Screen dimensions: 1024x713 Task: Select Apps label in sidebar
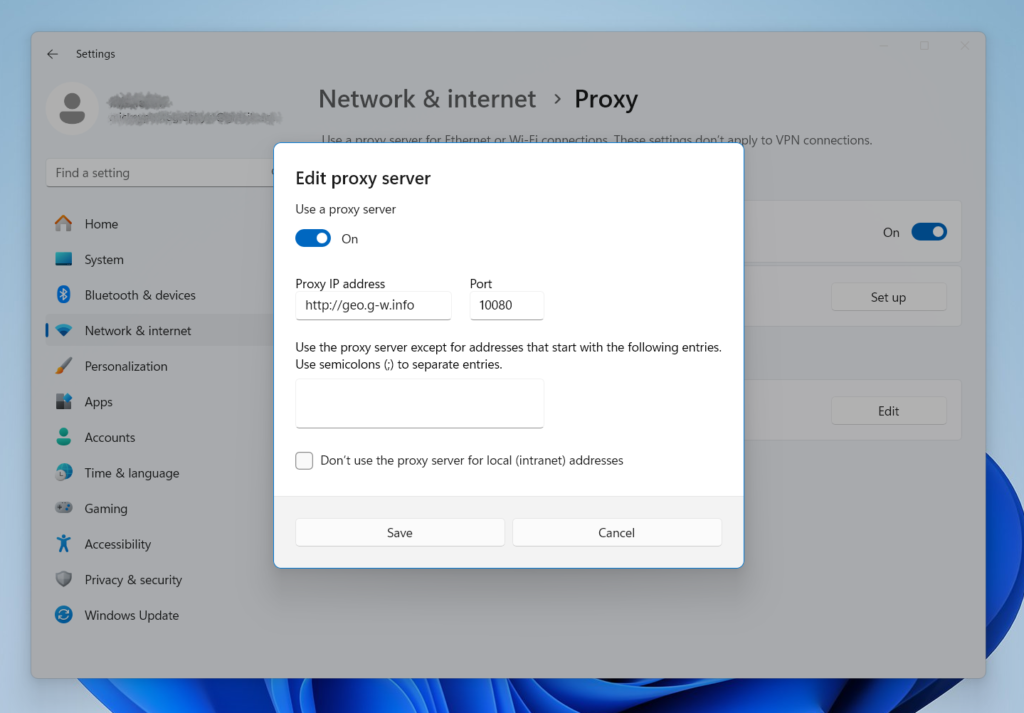[x=99, y=402]
